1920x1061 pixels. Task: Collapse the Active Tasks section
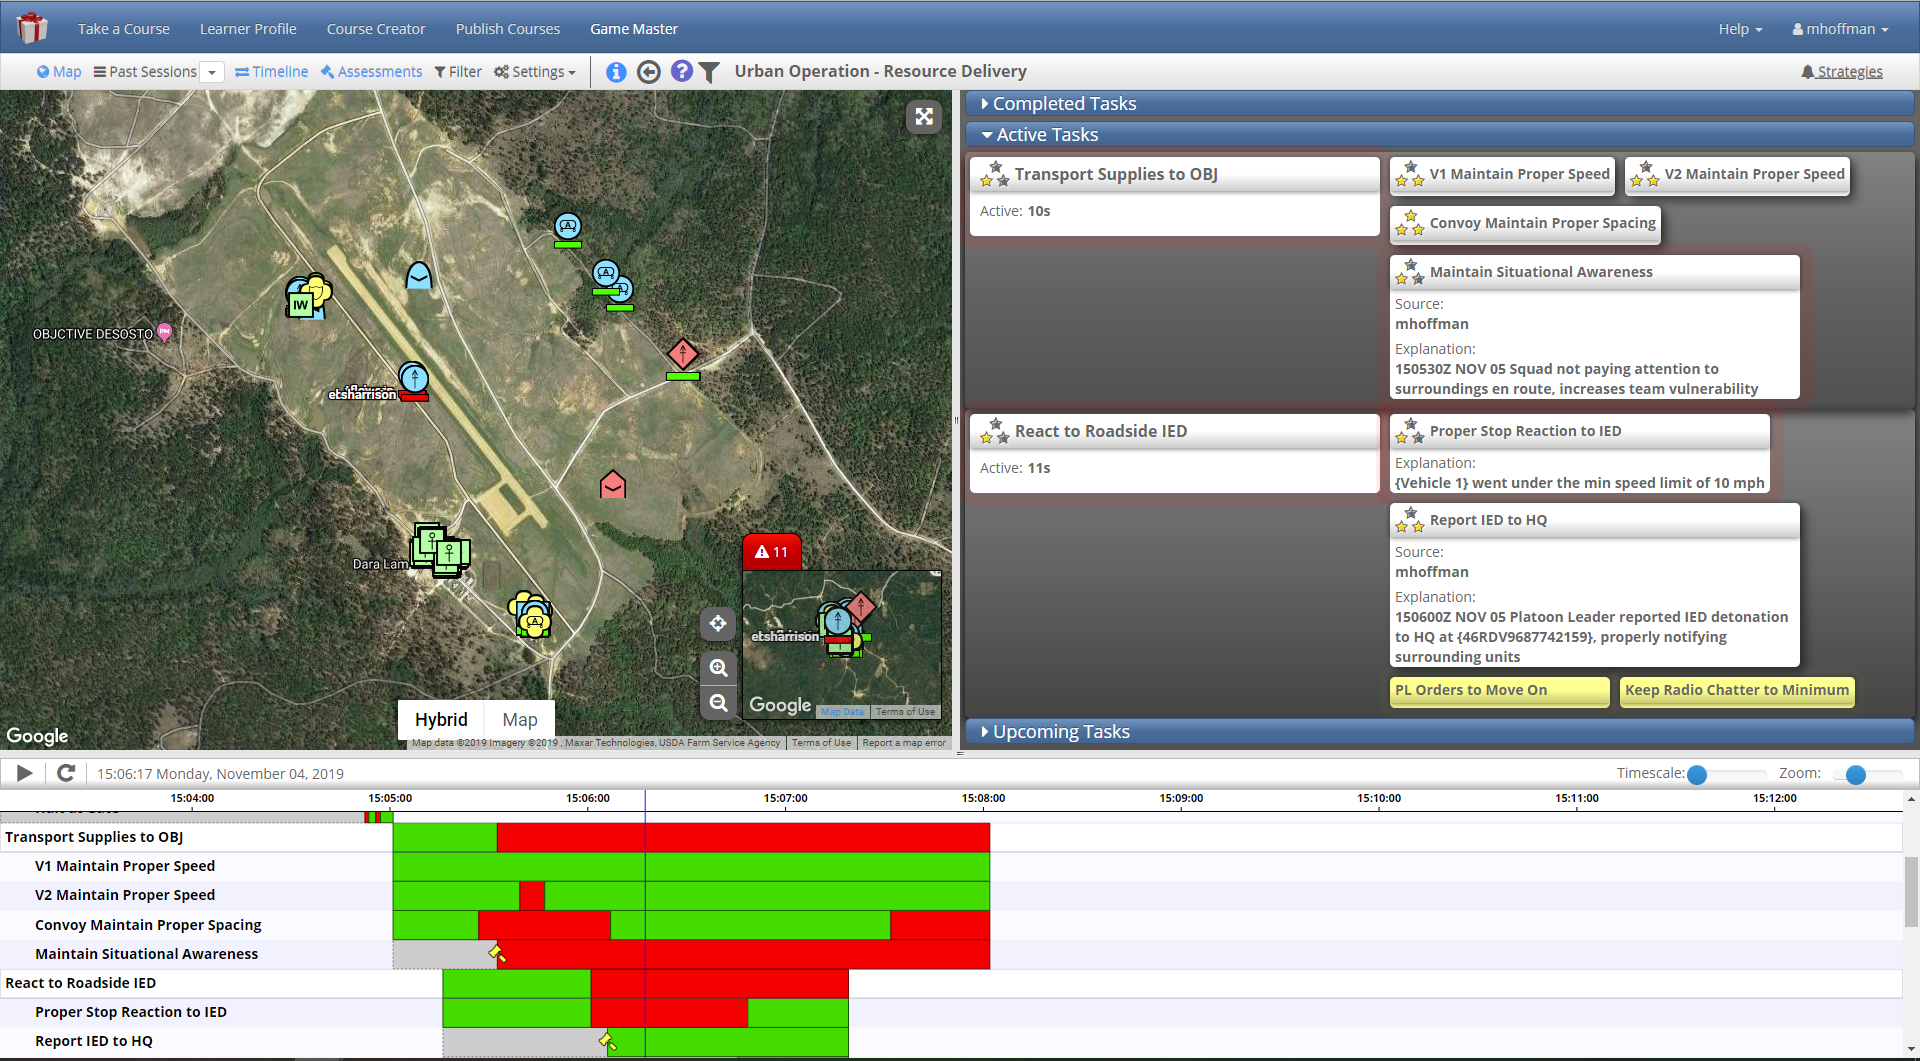[x=1440, y=134]
